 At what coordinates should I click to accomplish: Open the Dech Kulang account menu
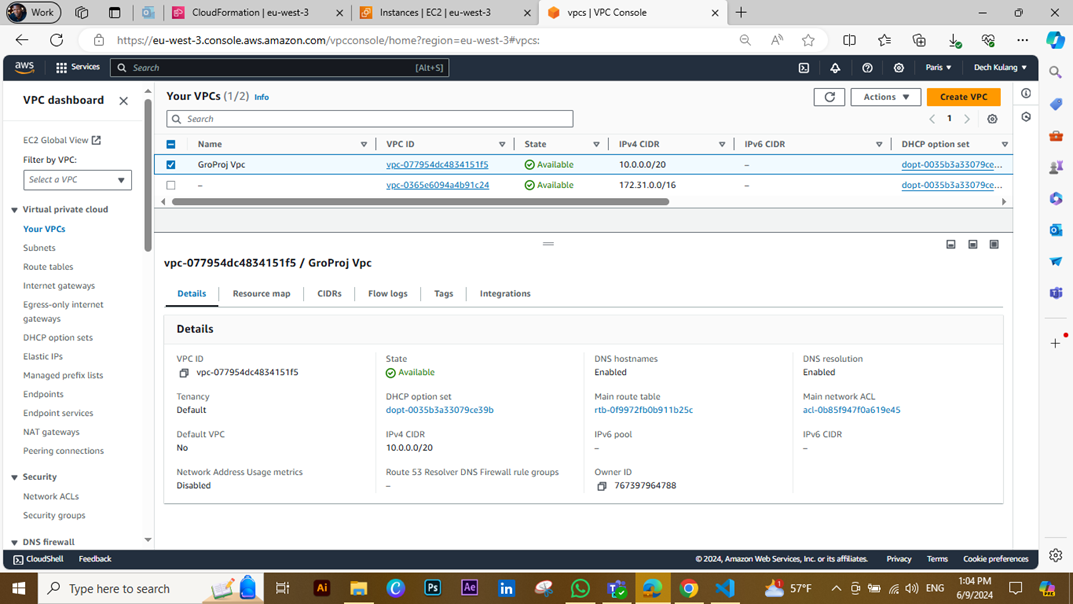tap(1000, 68)
